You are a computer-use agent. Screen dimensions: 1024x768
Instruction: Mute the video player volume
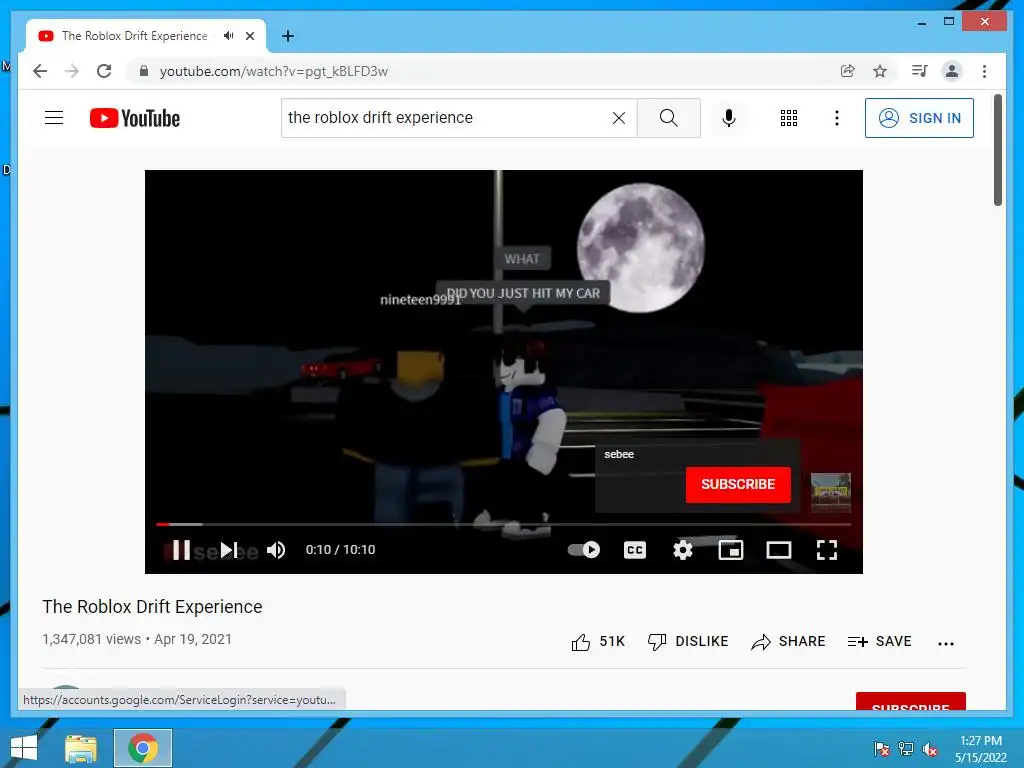(x=276, y=550)
